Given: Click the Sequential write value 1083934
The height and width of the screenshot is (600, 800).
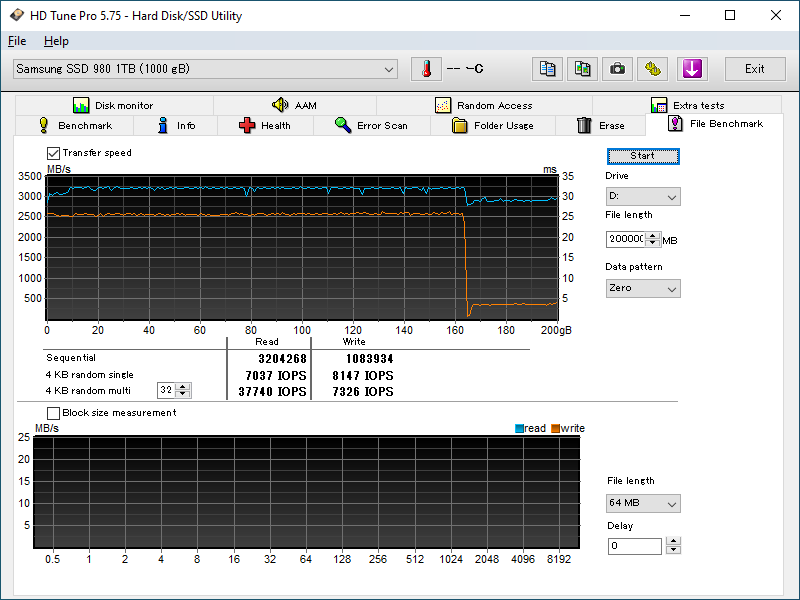Looking at the screenshot, I should (x=369, y=359).
